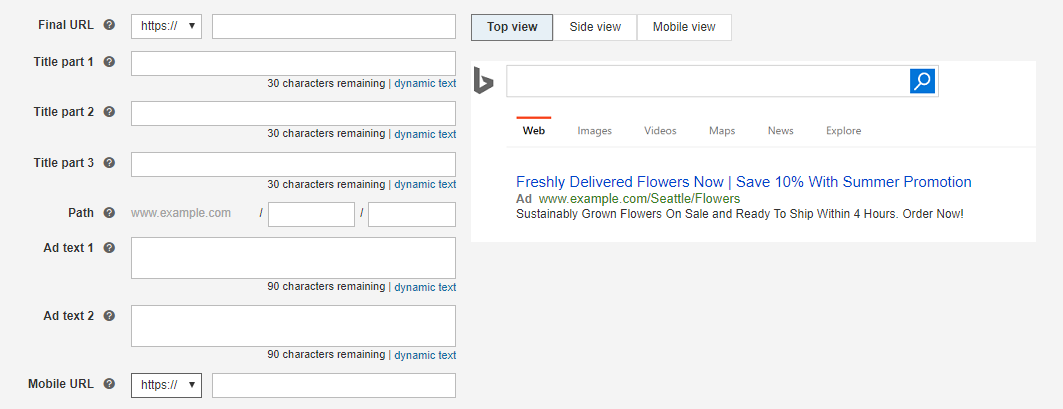Focus the Title part 1 field
The image size is (1063, 409).
point(293,63)
